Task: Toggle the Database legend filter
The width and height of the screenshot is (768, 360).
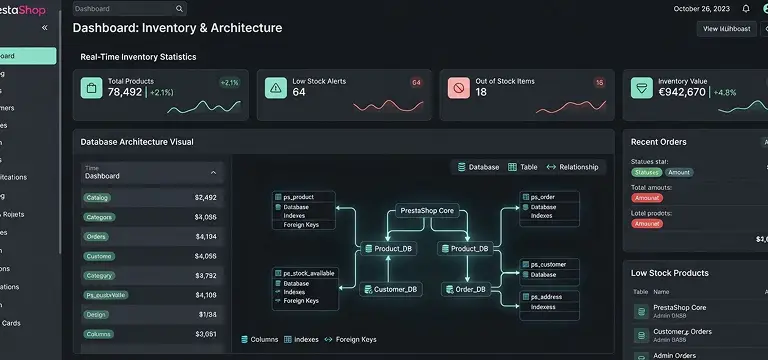Action: [x=479, y=167]
